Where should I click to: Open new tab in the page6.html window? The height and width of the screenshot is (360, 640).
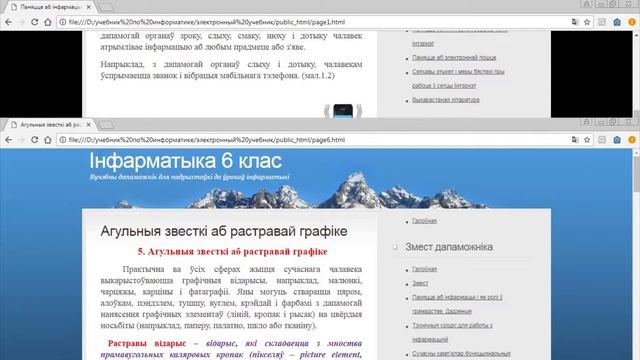tap(106, 124)
